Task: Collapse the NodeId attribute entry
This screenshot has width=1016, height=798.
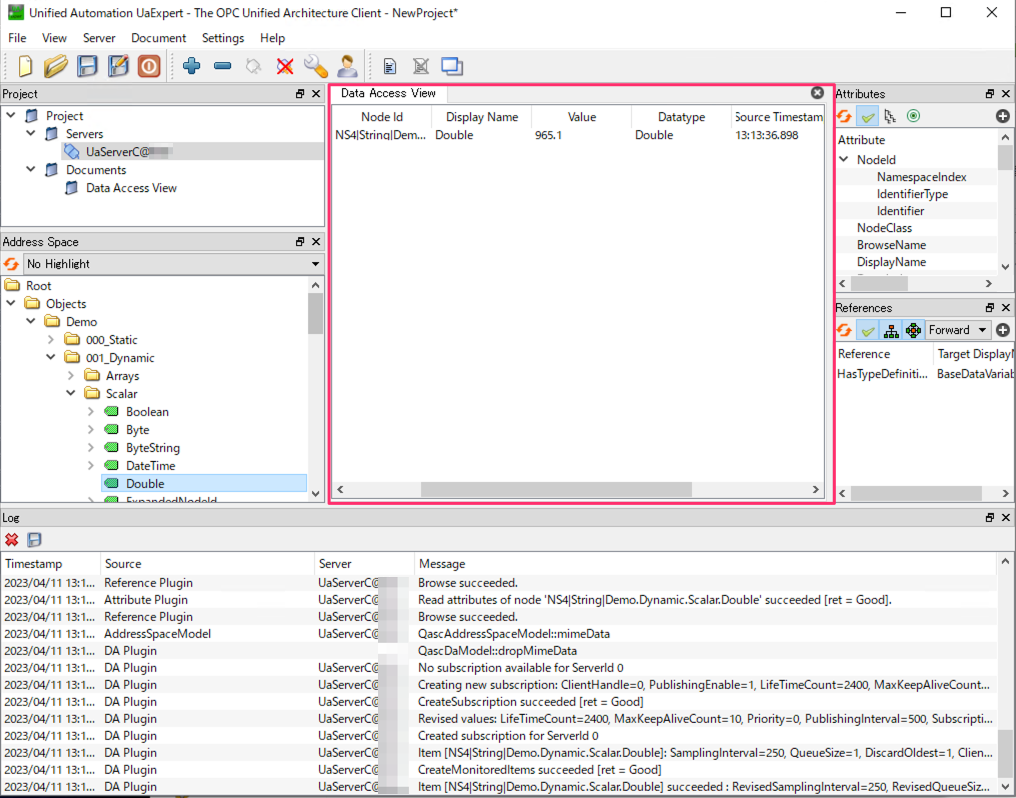Action: tap(843, 159)
